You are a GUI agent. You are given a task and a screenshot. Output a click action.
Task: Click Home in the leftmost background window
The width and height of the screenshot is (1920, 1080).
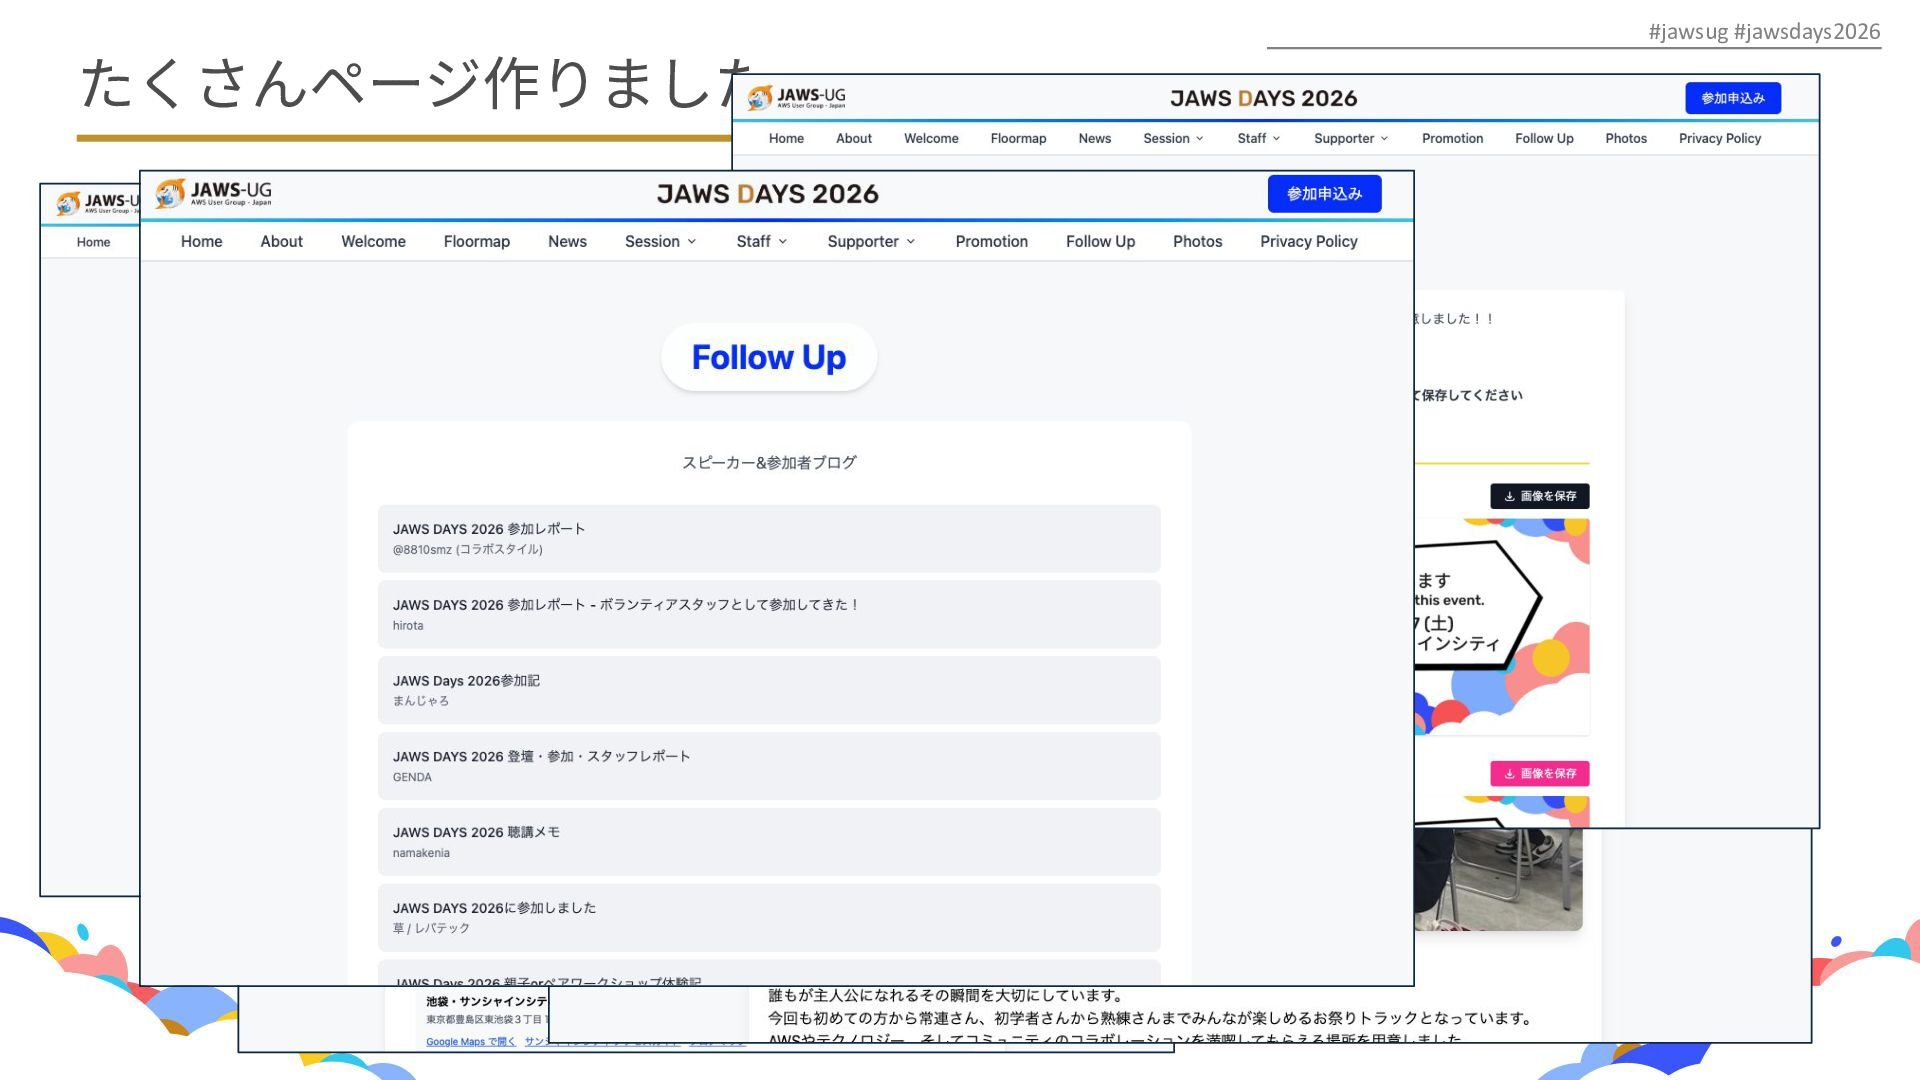[93, 242]
